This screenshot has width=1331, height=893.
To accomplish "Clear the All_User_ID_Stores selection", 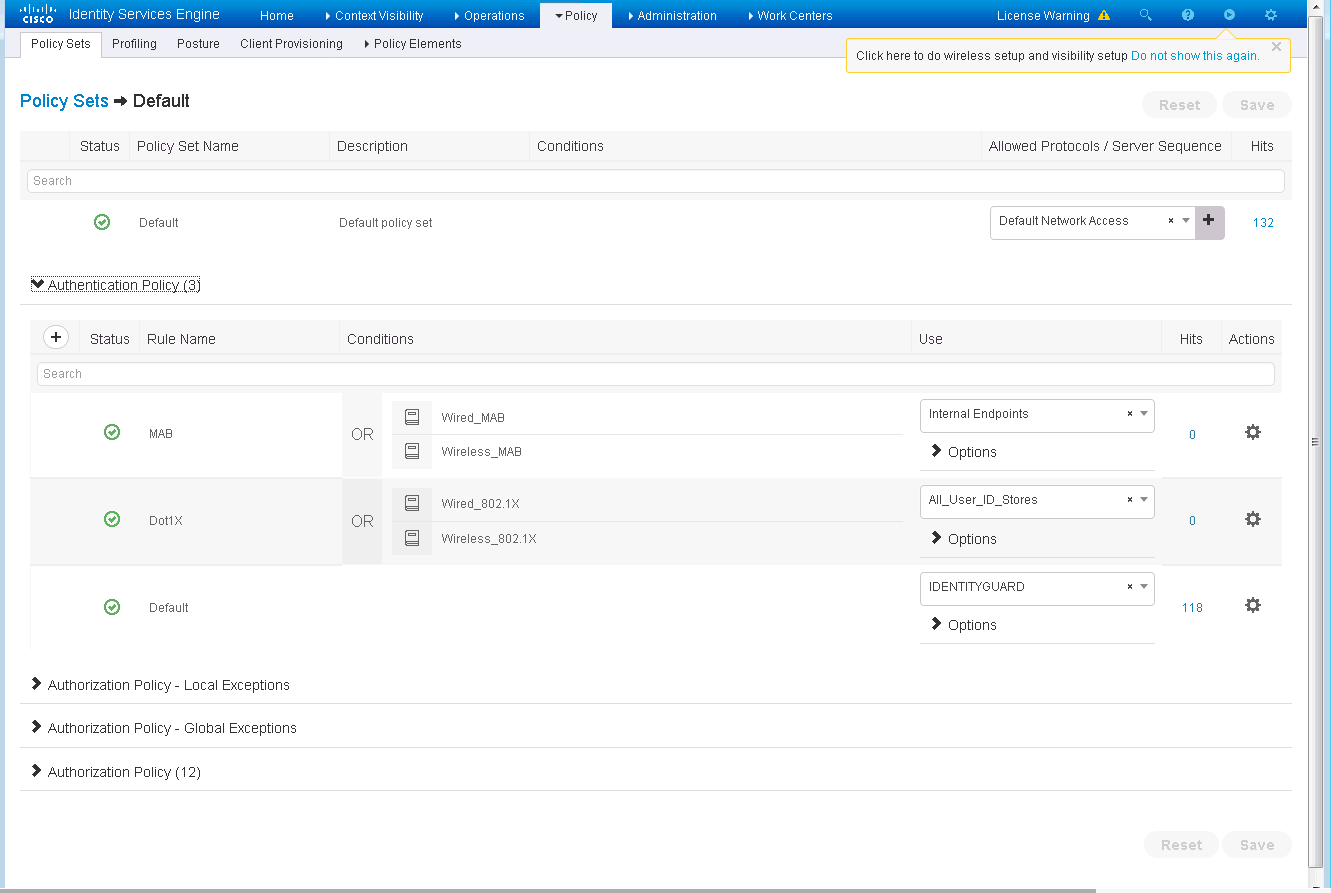I will tap(1130, 500).
